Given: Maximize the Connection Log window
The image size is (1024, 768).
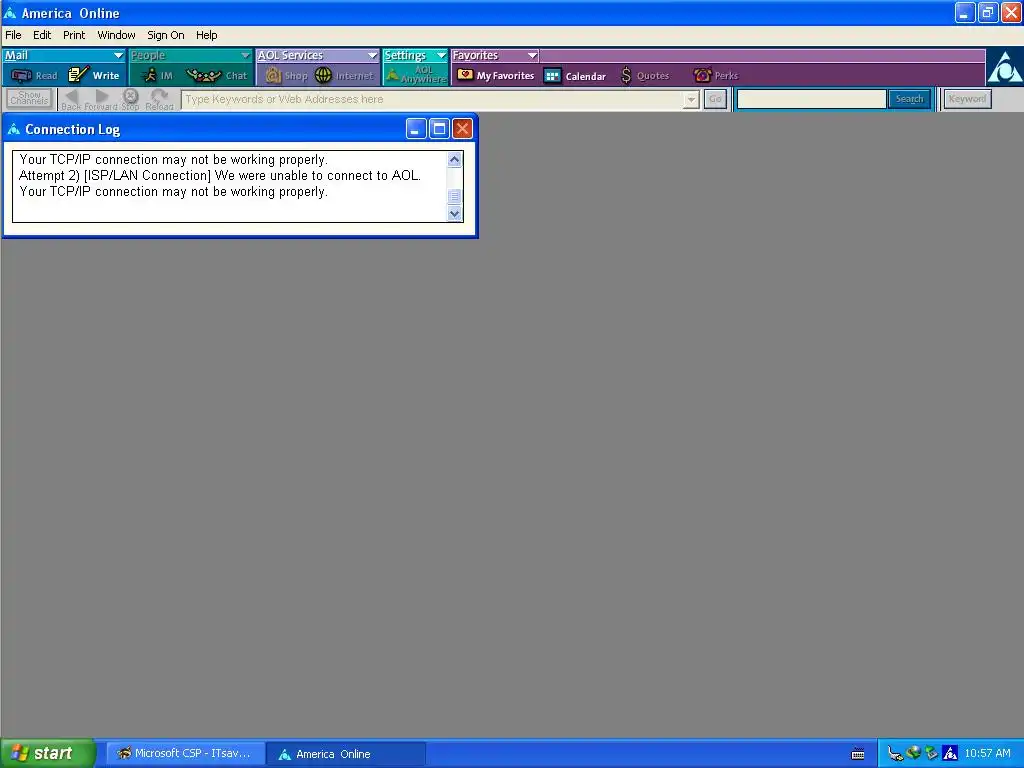Looking at the screenshot, I should (x=440, y=129).
